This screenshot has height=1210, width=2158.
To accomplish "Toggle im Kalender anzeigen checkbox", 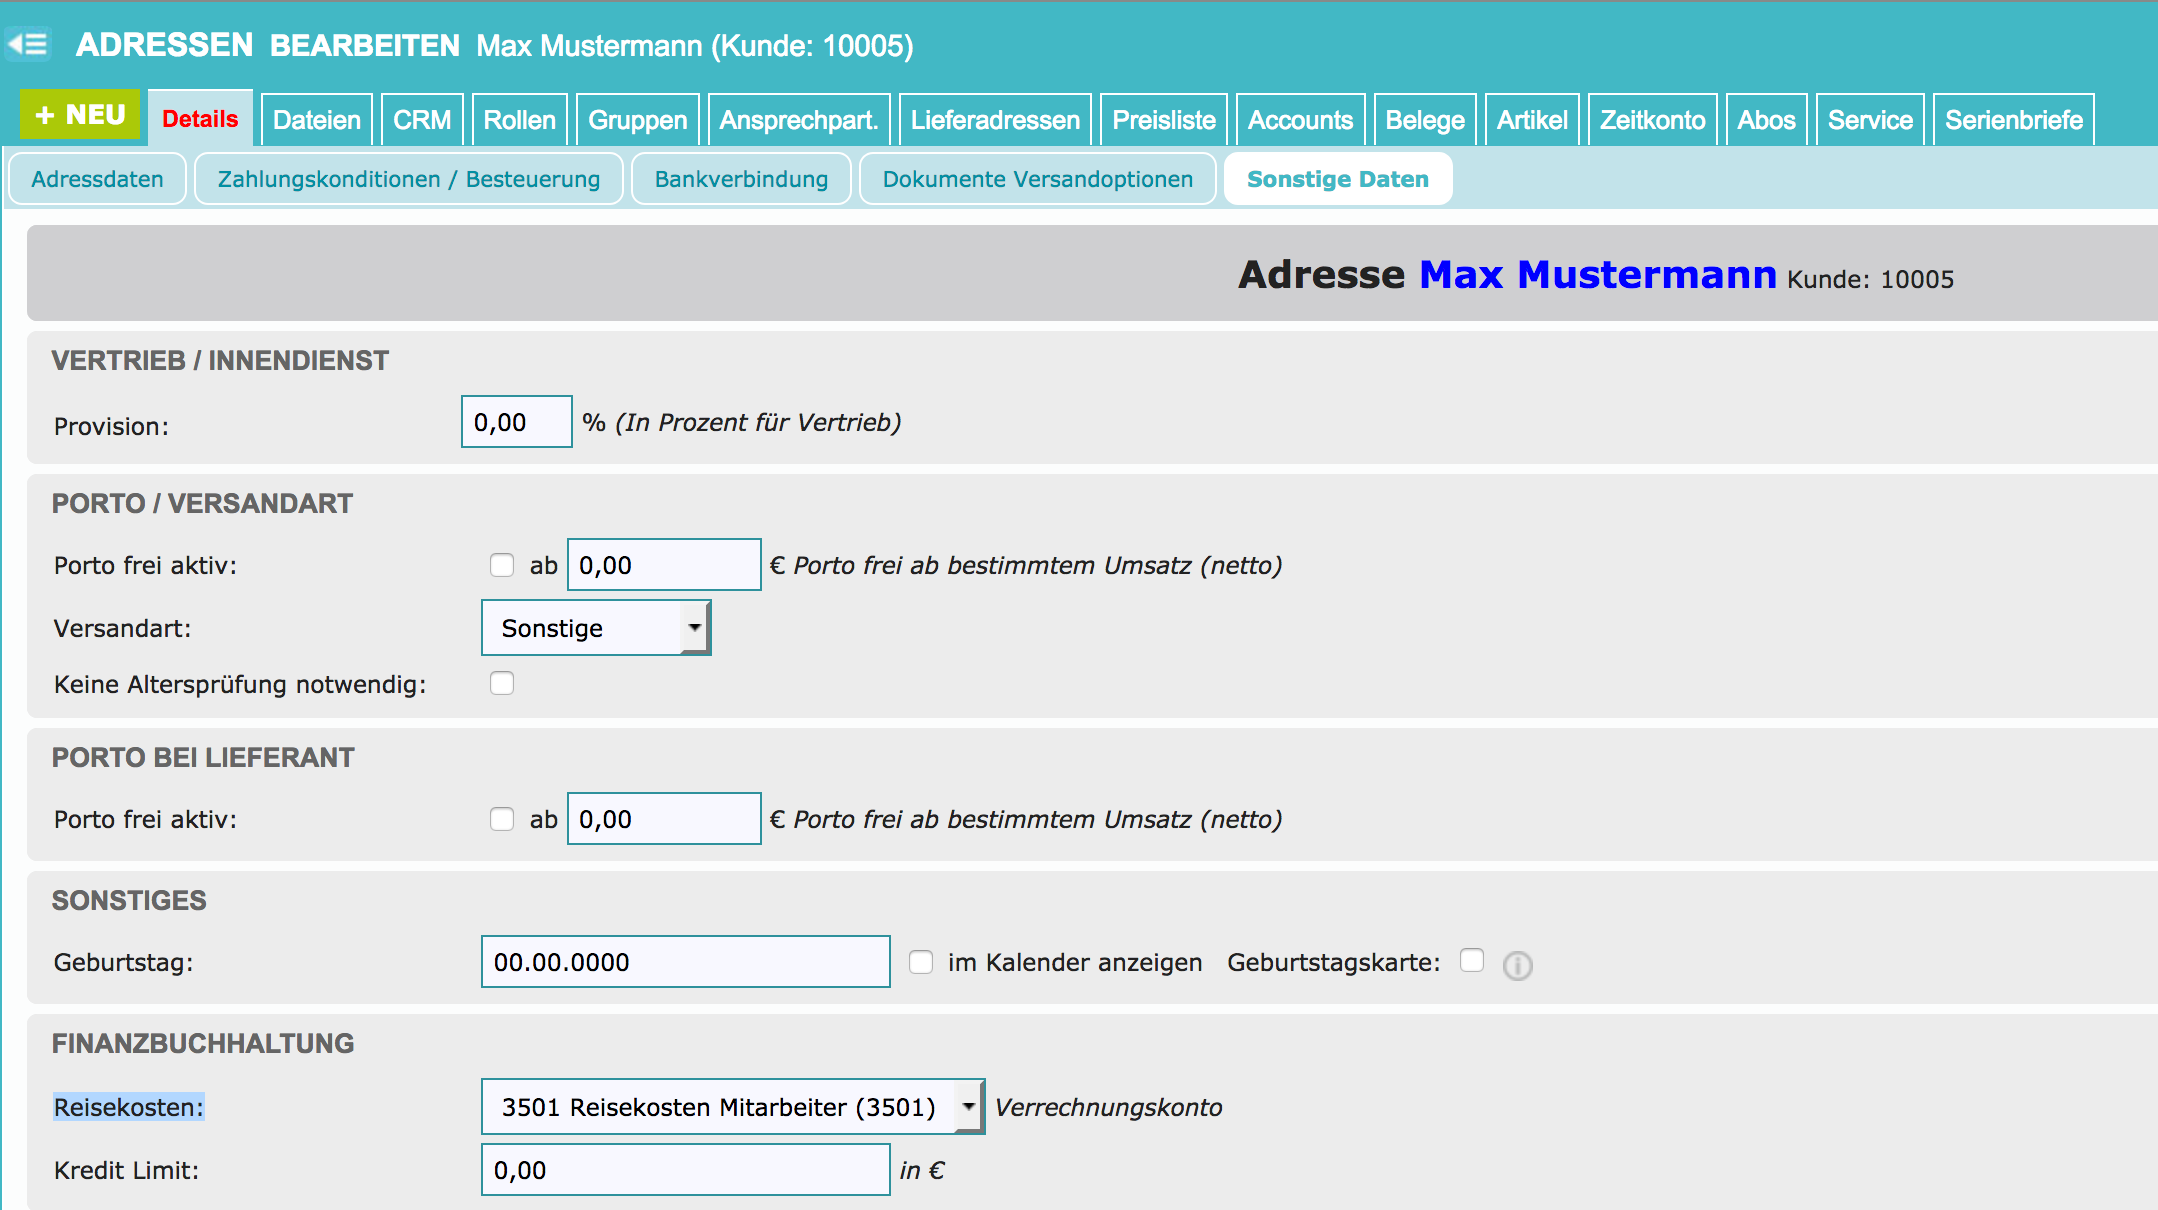I will tap(921, 962).
